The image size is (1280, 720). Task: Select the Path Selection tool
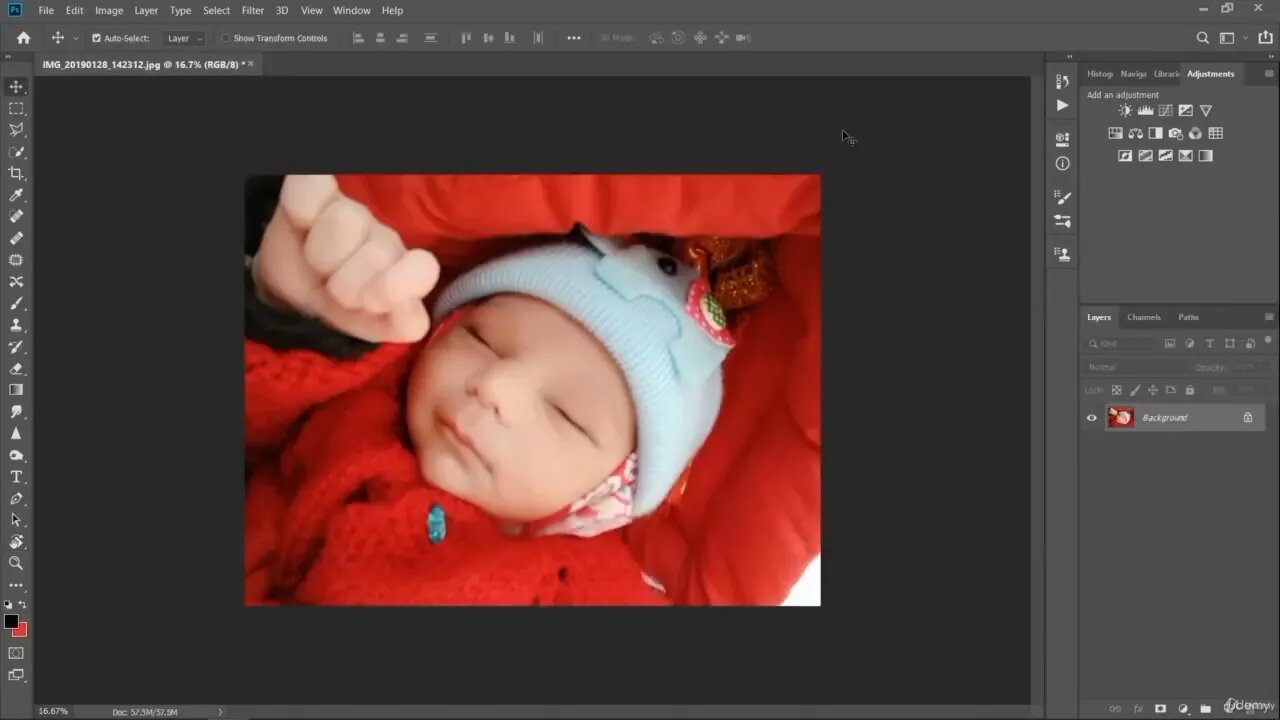pyautogui.click(x=16, y=520)
